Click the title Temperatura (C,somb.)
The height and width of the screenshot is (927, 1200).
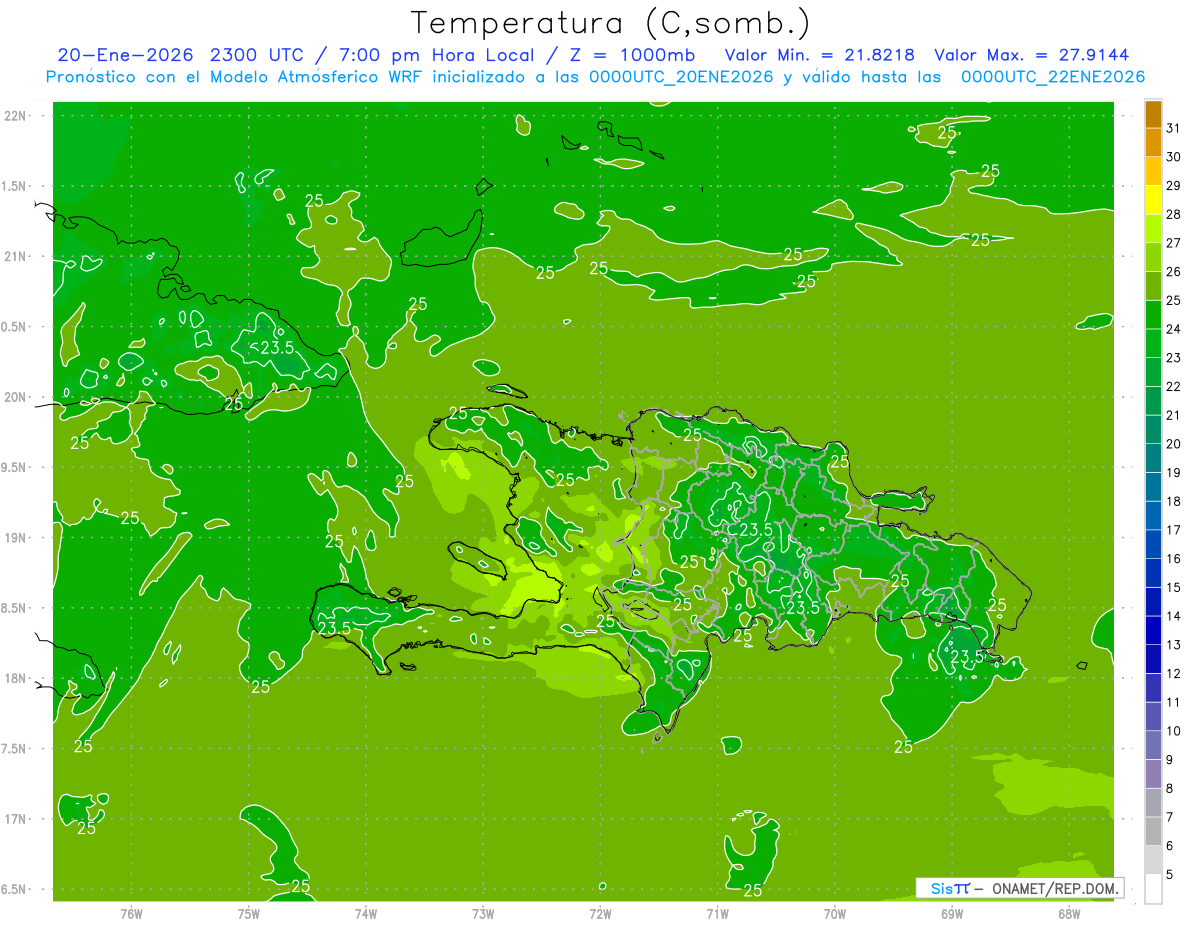pos(610,23)
